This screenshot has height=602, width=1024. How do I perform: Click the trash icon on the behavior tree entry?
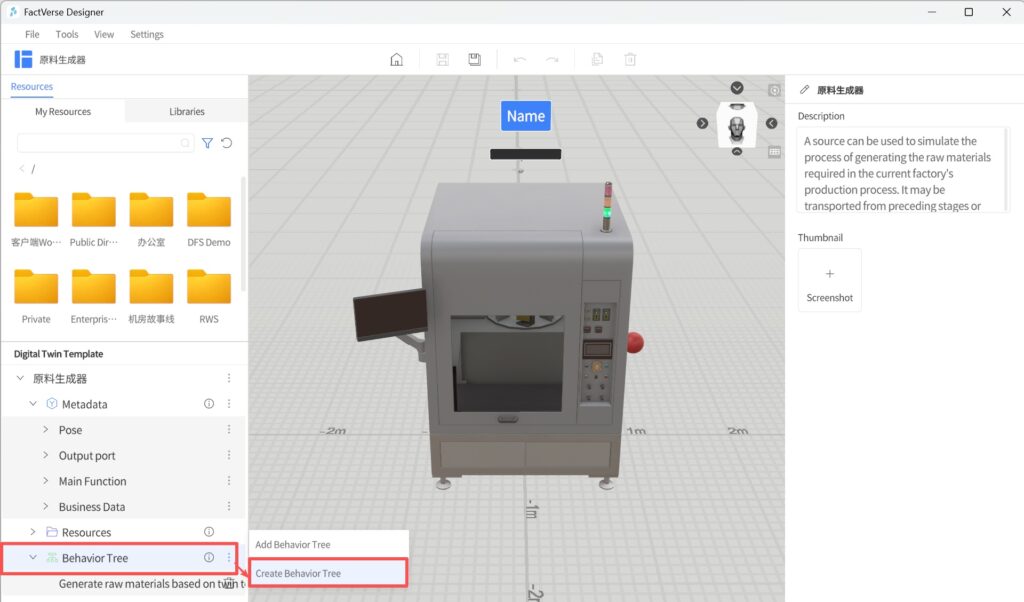(x=229, y=584)
